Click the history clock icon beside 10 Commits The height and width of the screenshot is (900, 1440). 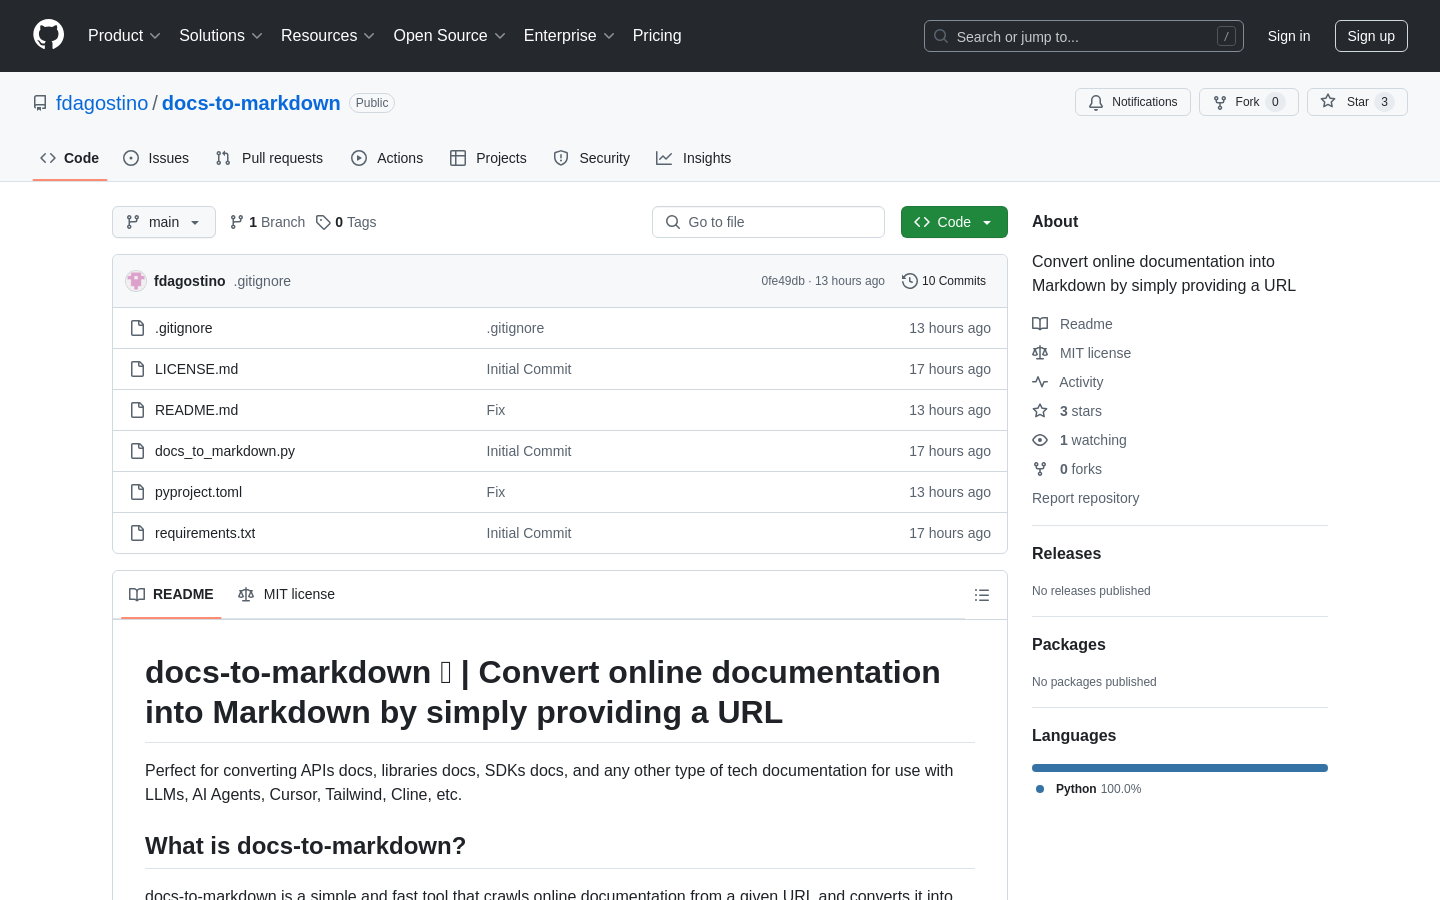pyautogui.click(x=910, y=281)
